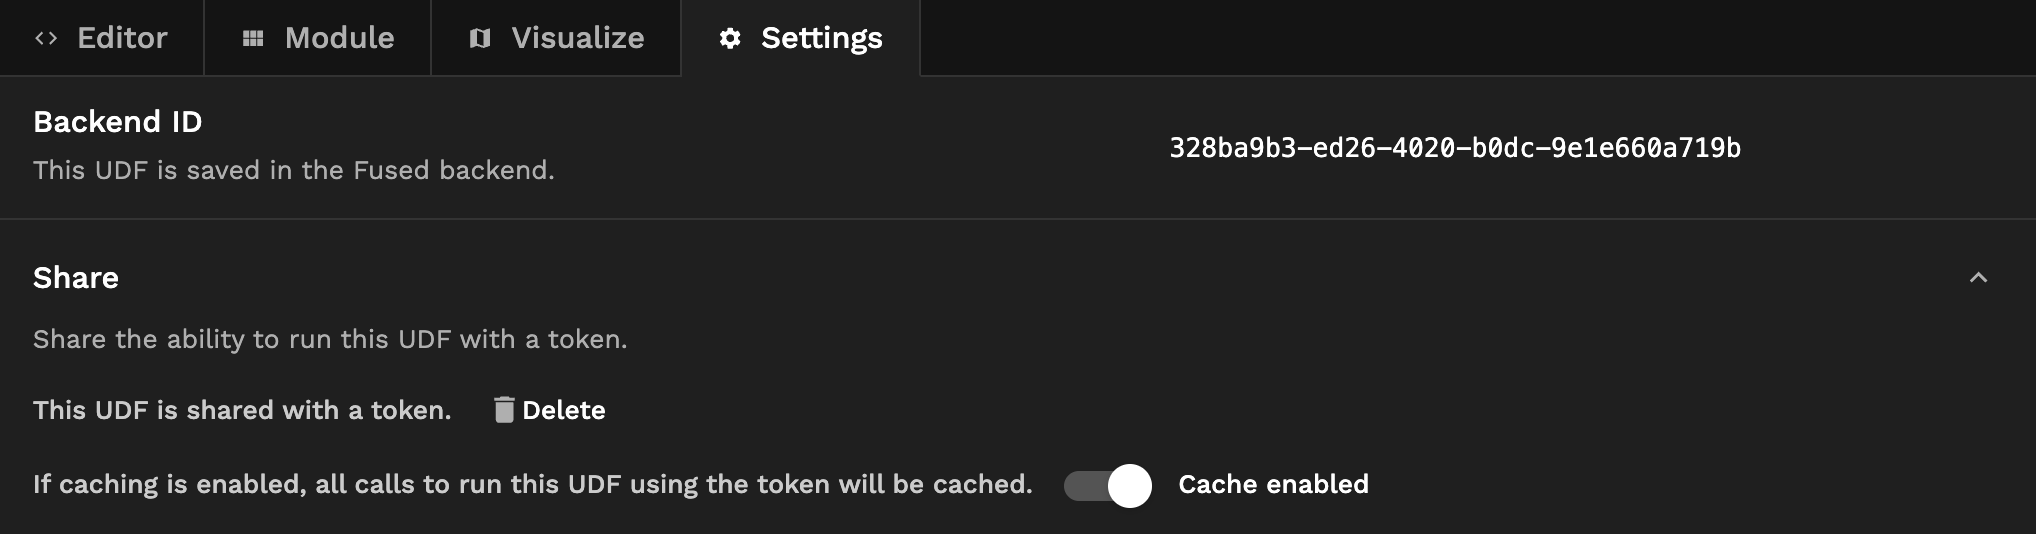Viewport: 2036px width, 534px height.
Task: Click the trash can icon beside Delete
Action: click(504, 410)
